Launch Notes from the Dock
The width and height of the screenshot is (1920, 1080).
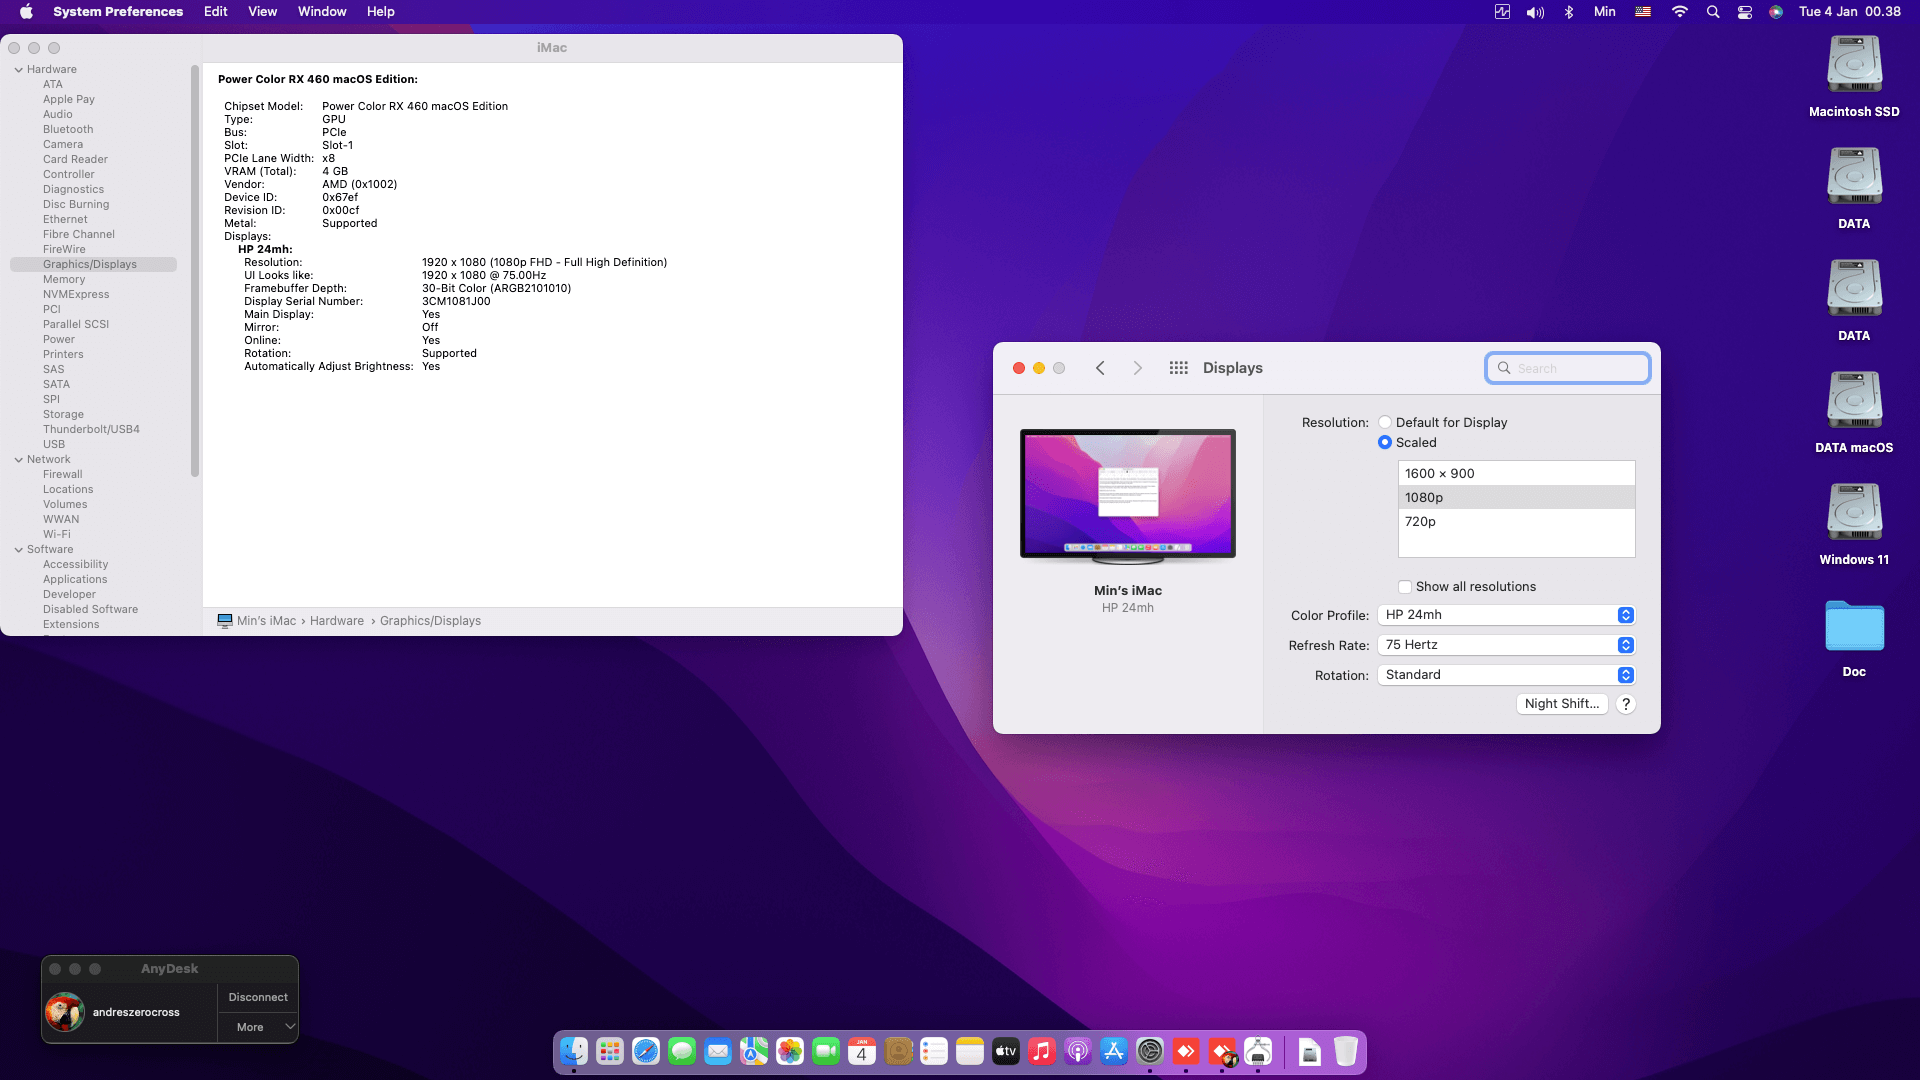pyautogui.click(x=970, y=1051)
